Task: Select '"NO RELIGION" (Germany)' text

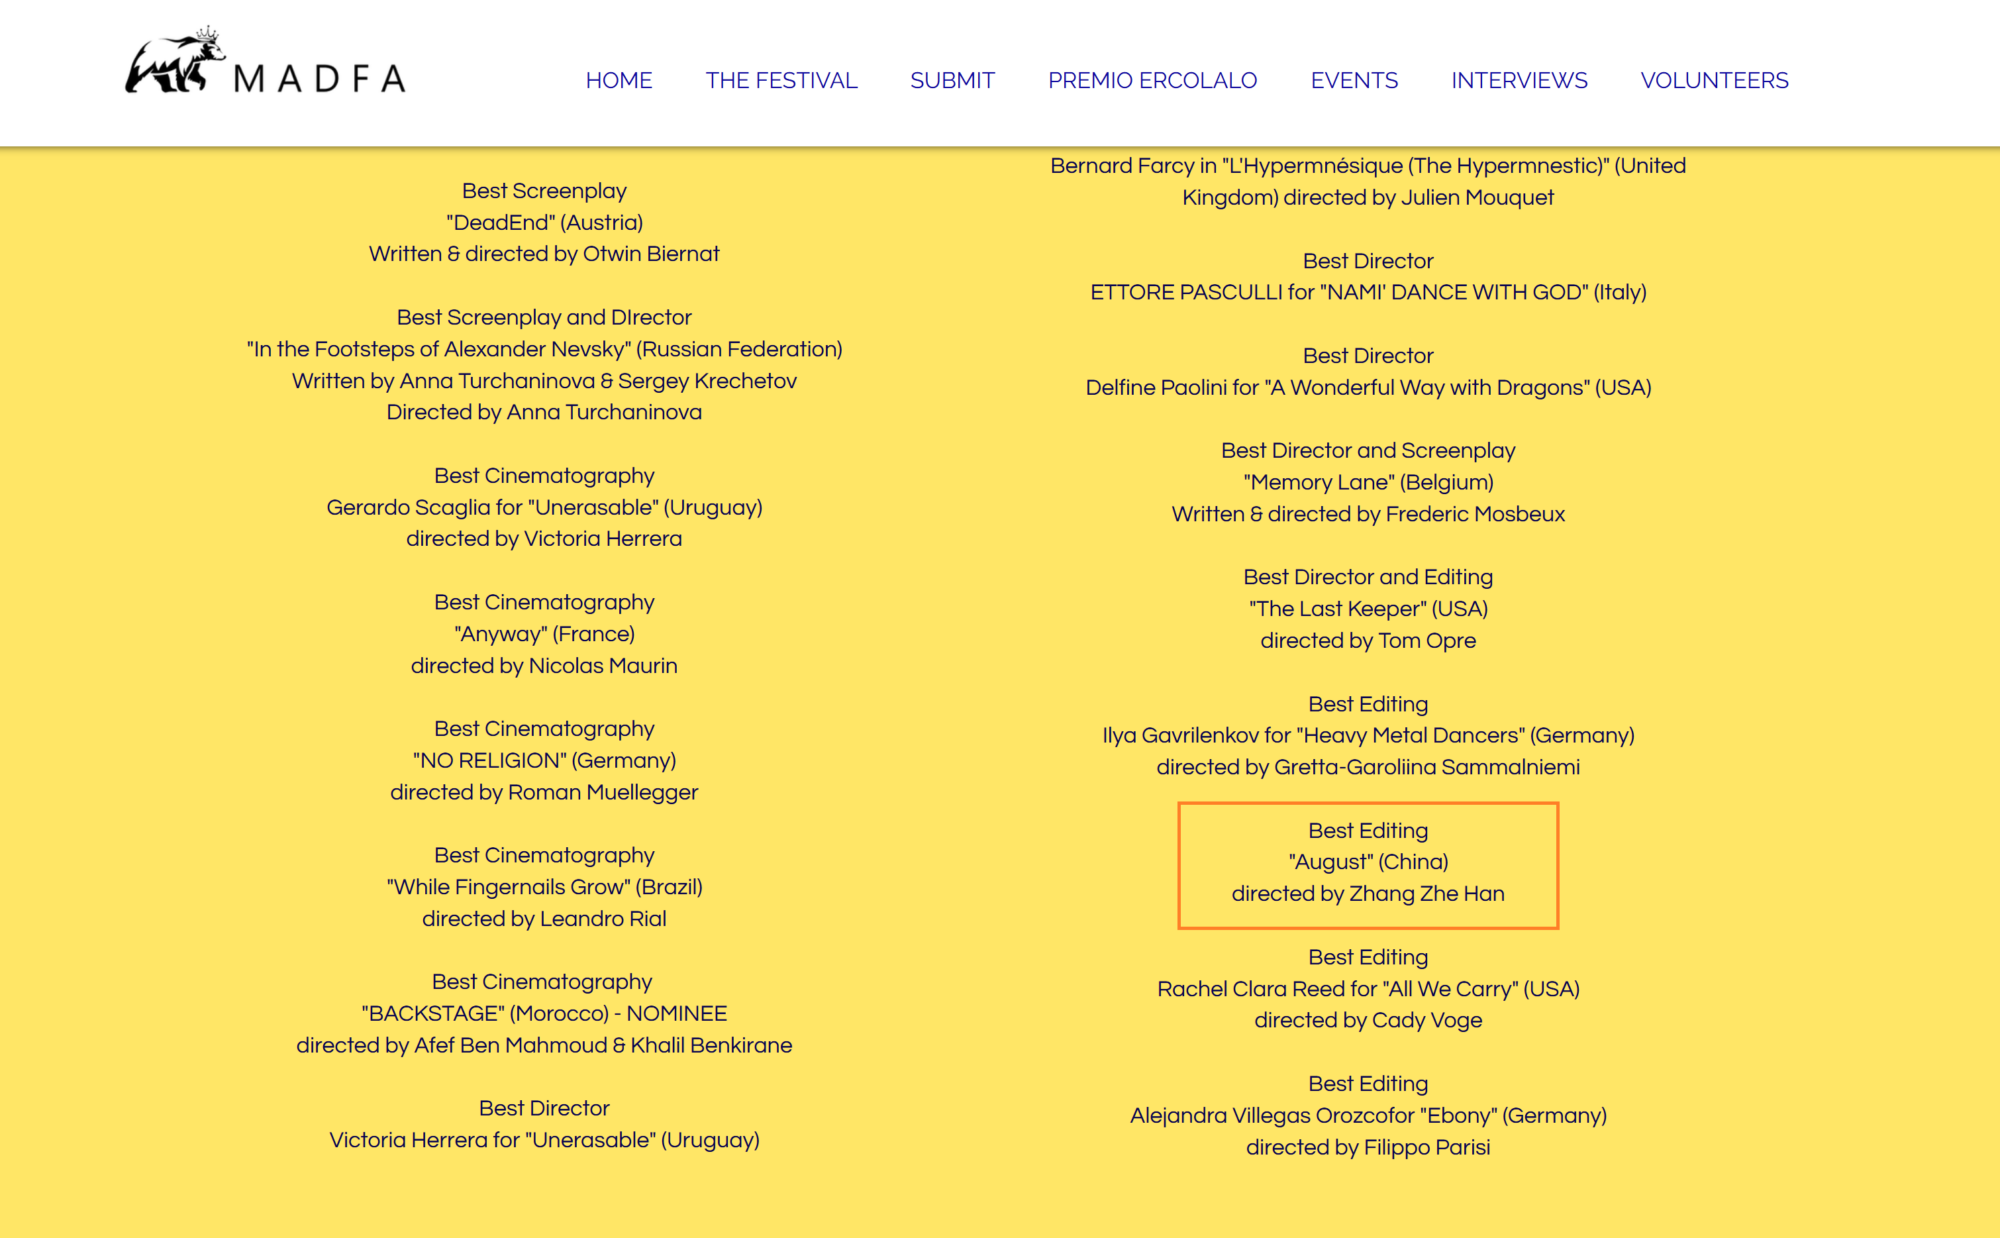Action: pos(544,760)
